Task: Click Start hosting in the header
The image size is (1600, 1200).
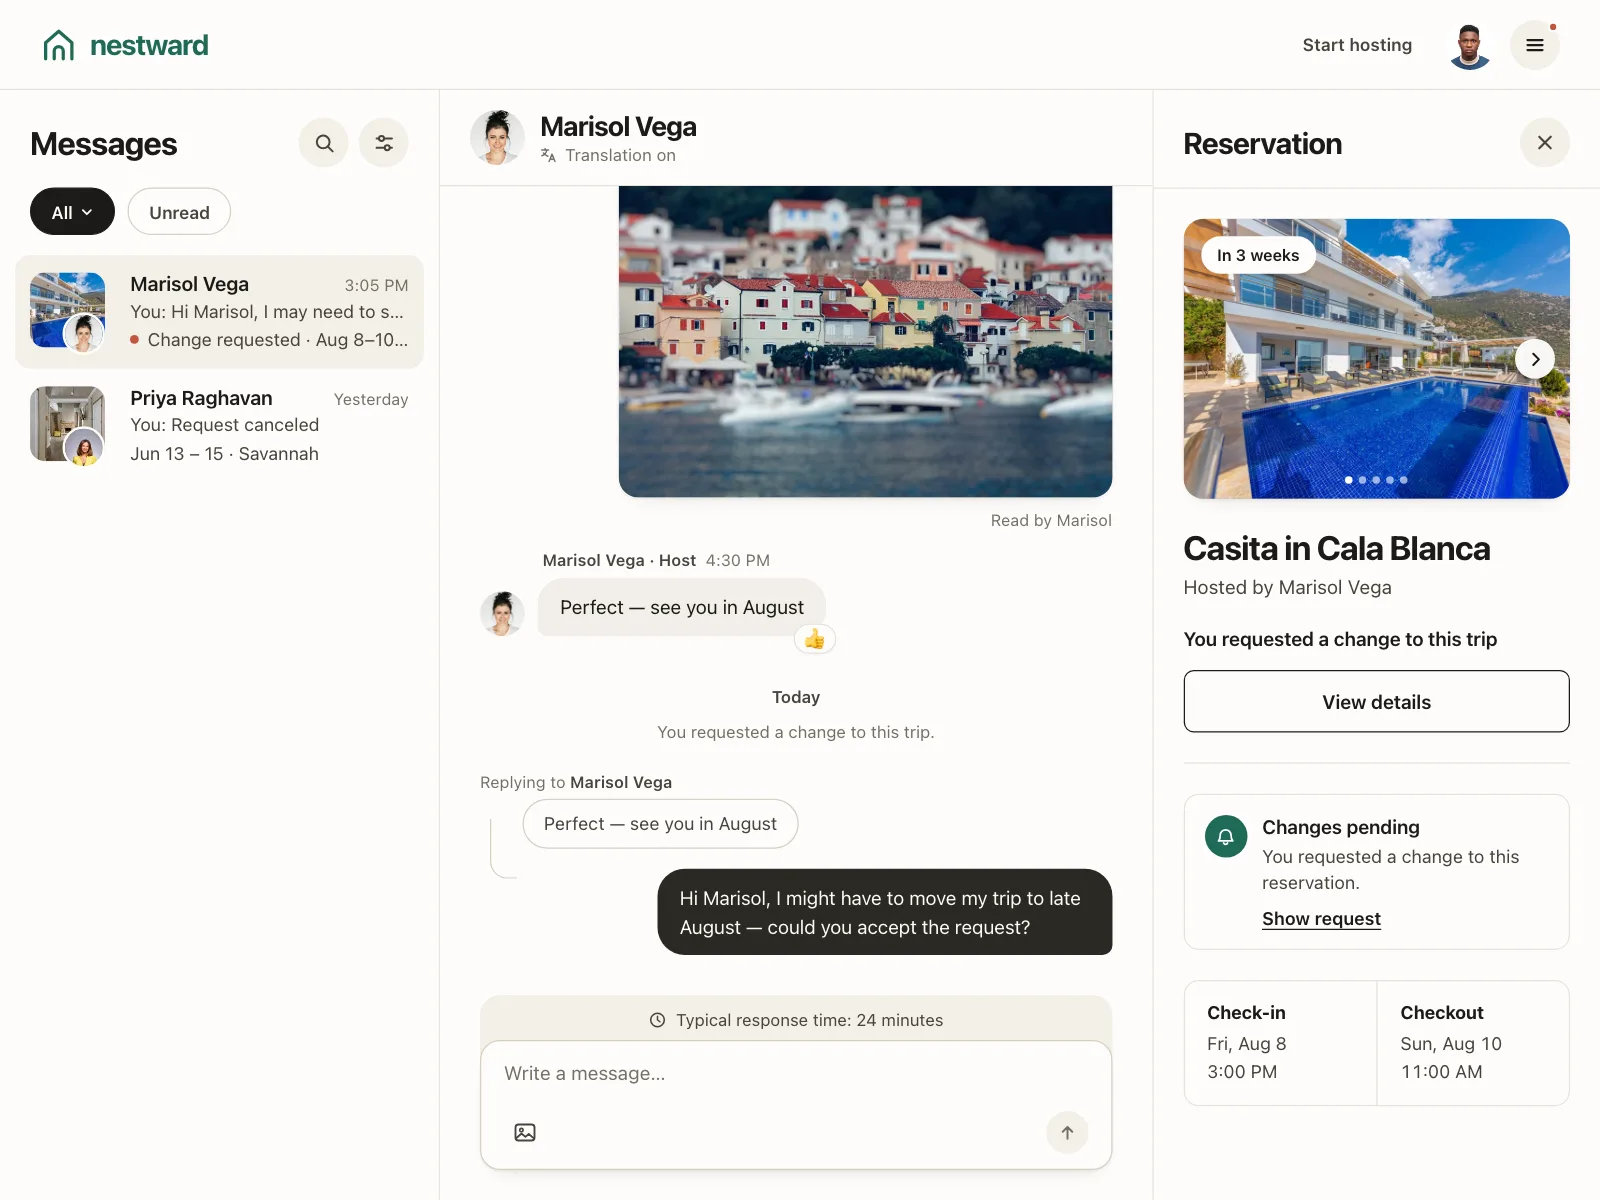Action: (x=1357, y=45)
